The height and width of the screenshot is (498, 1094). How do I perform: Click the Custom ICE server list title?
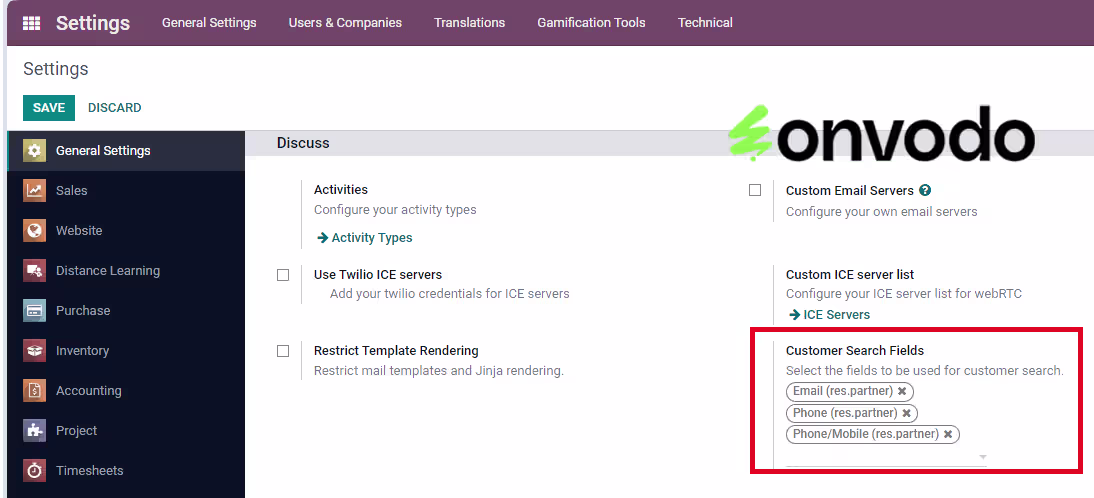pos(850,275)
